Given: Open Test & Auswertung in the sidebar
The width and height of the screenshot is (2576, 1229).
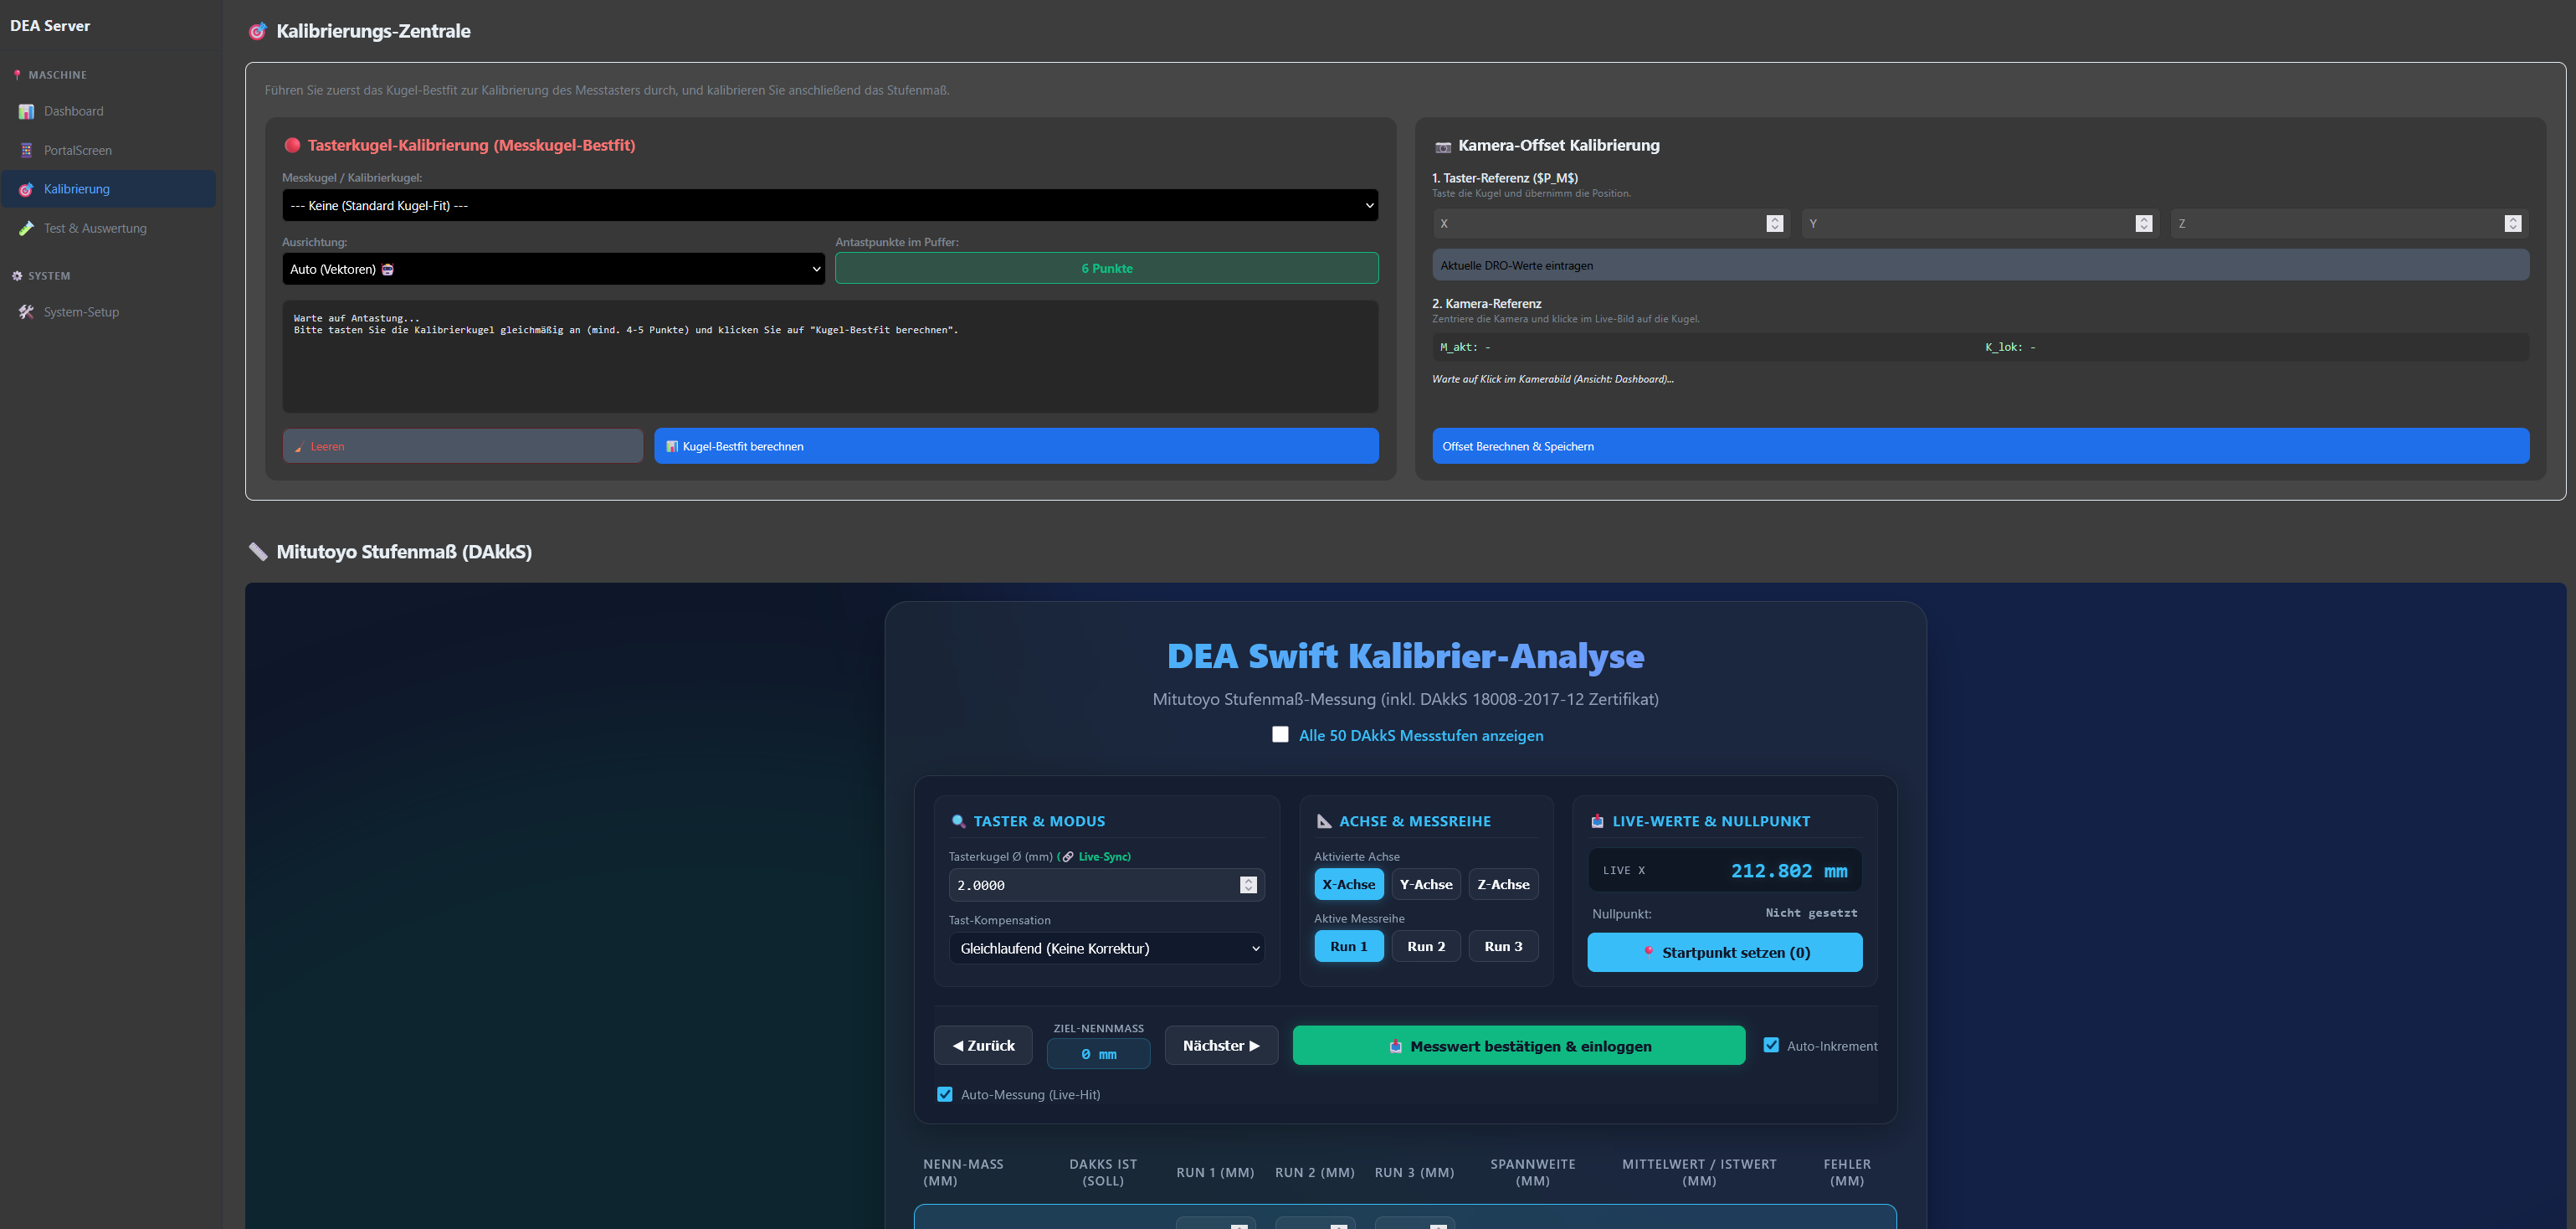Looking at the screenshot, I should coord(108,228).
